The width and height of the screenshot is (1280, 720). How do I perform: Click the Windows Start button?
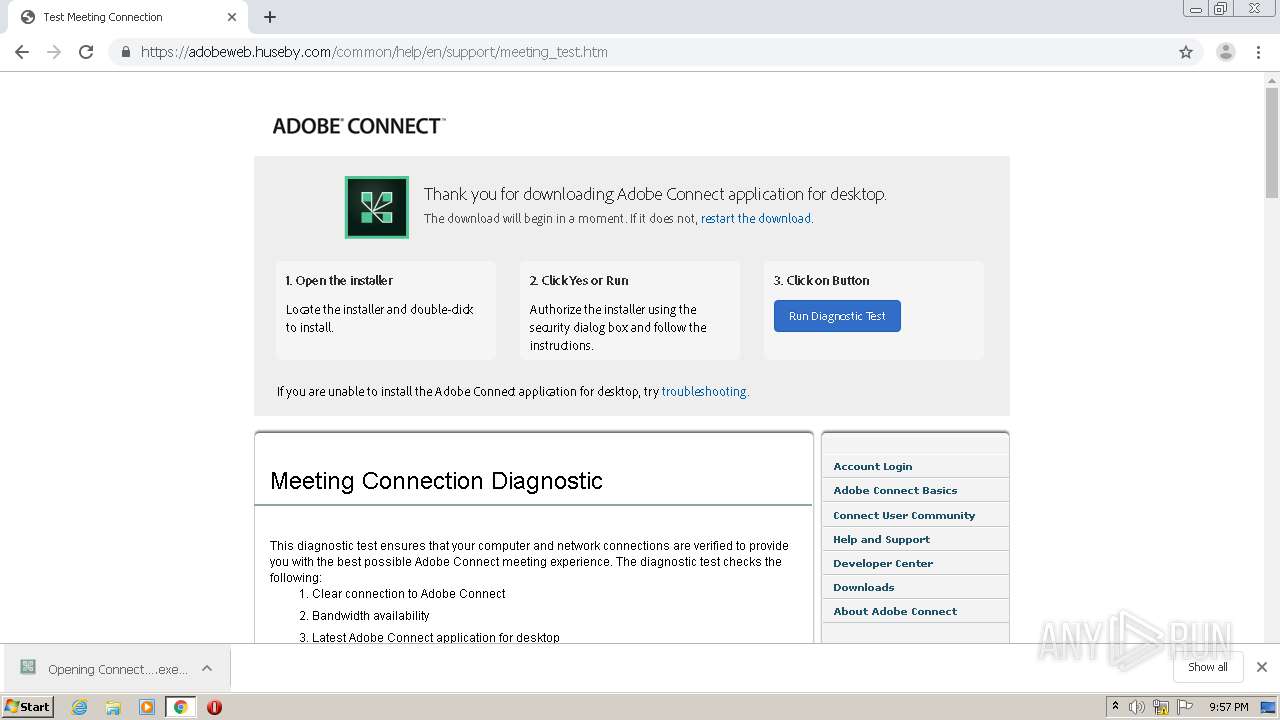point(28,706)
